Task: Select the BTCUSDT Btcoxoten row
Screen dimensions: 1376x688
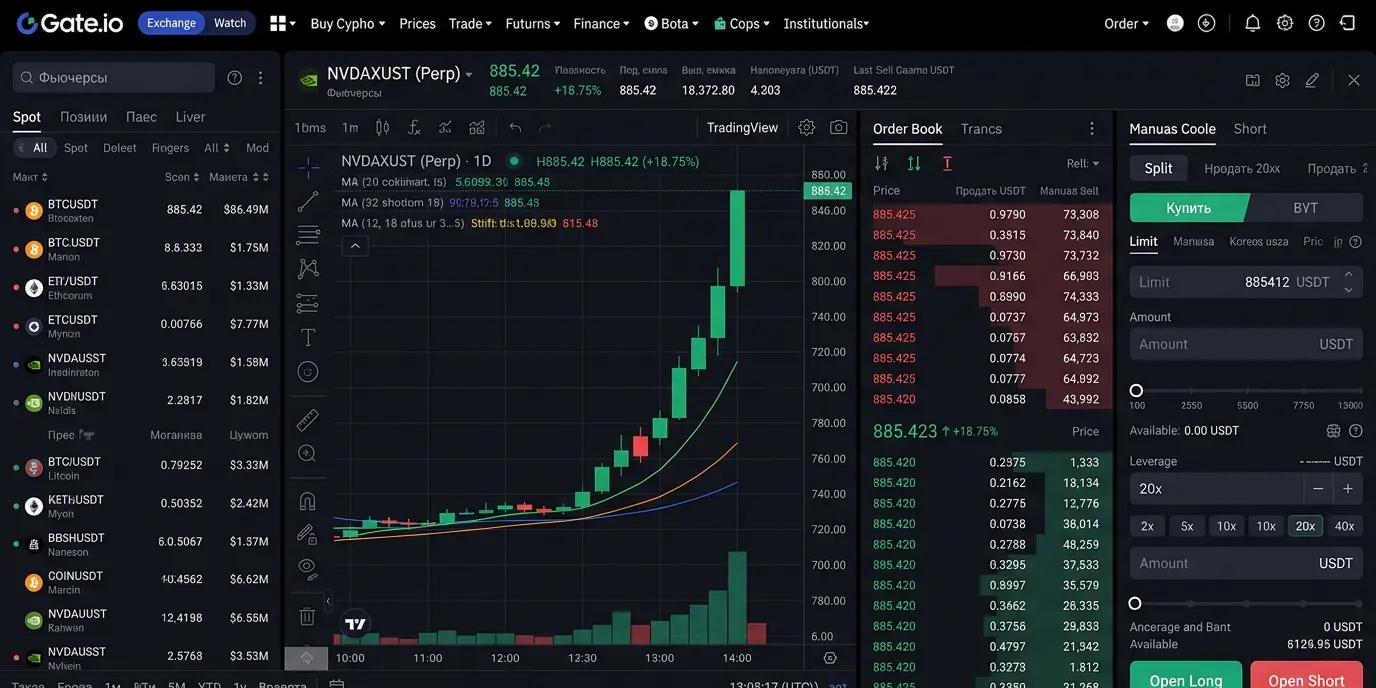Action: [x=140, y=210]
